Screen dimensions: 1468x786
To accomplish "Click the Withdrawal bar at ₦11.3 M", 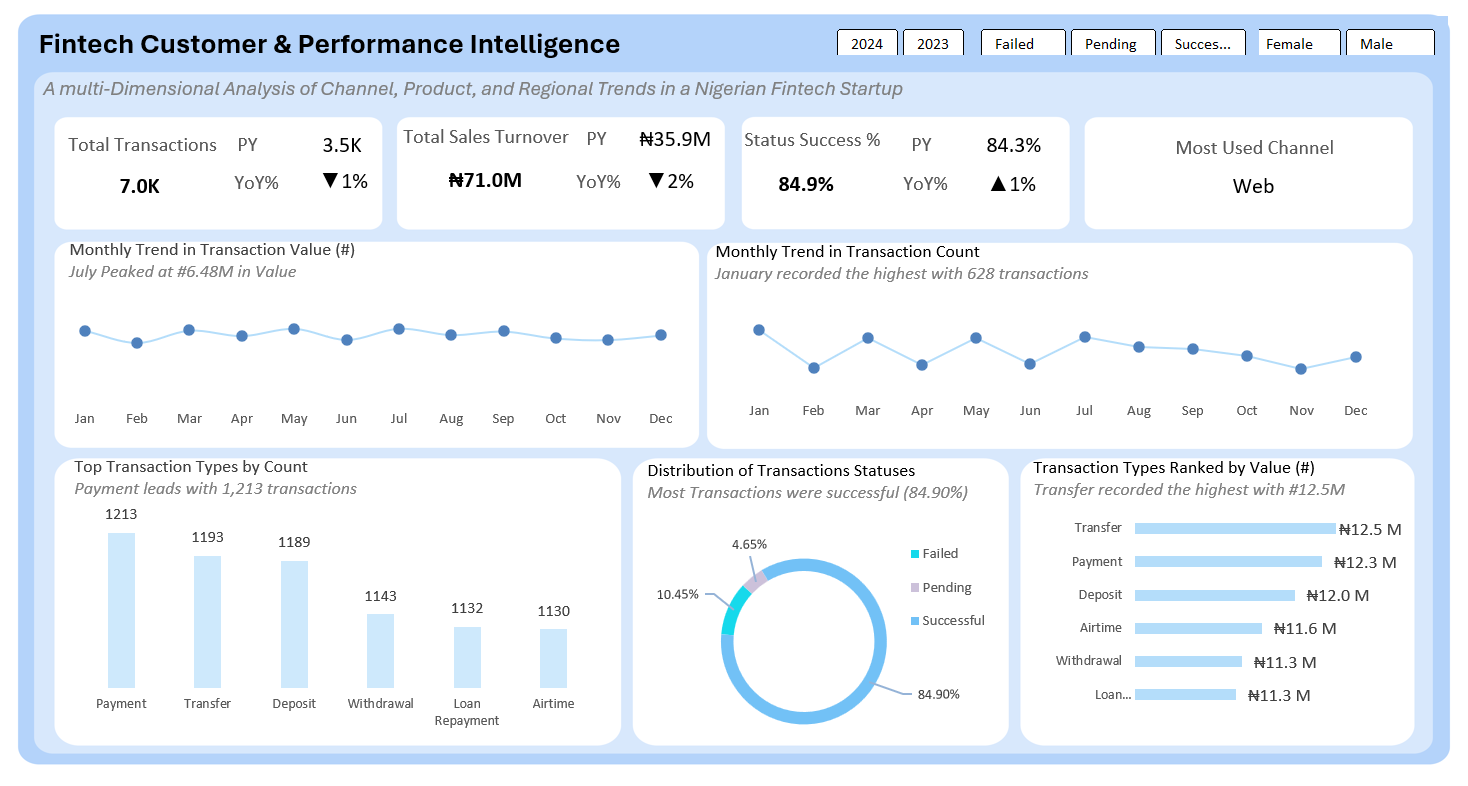I will (1188, 661).
